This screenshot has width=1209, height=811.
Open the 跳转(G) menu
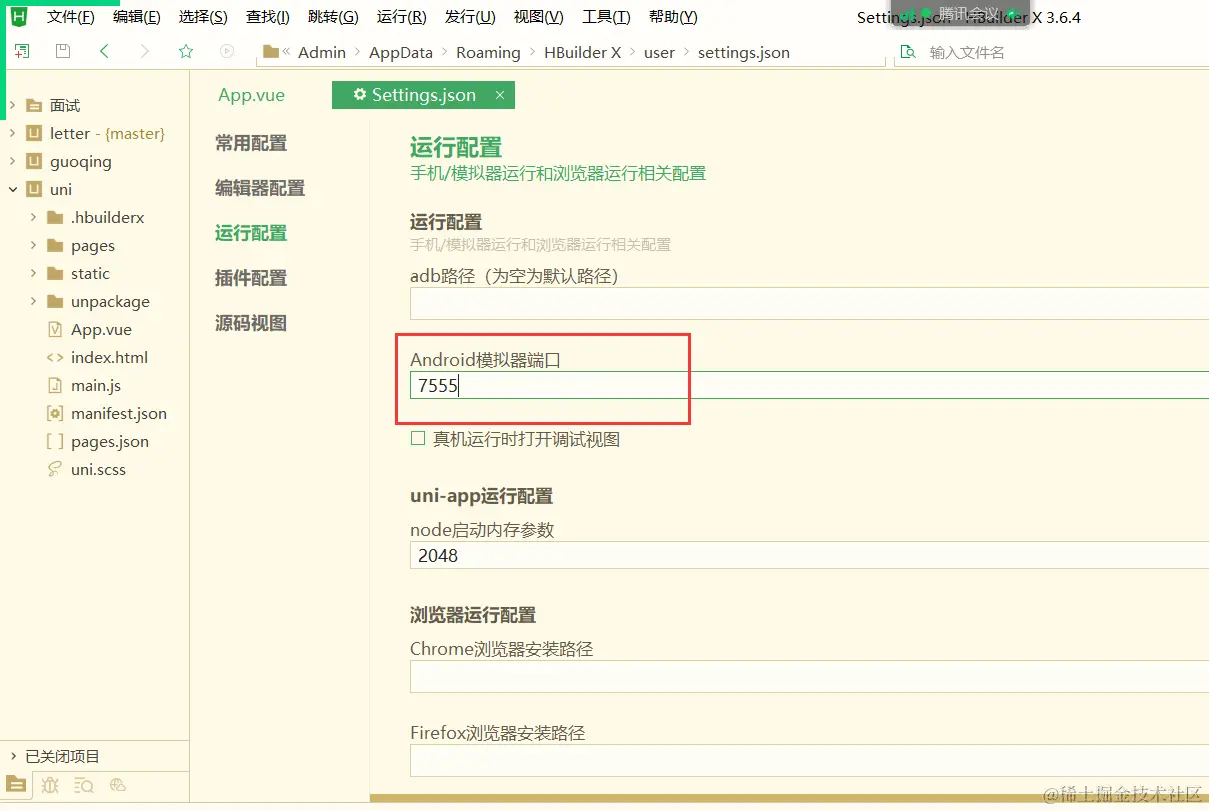point(334,17)
